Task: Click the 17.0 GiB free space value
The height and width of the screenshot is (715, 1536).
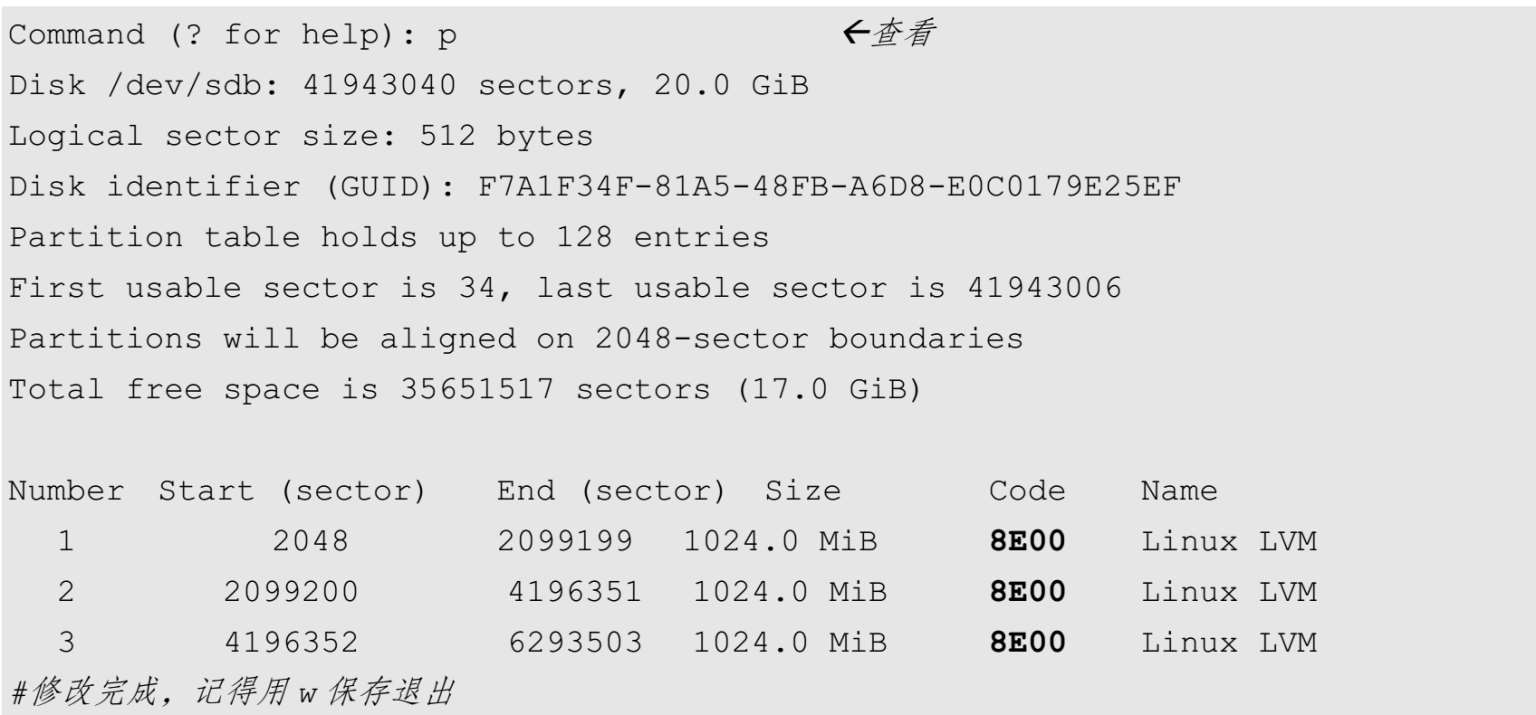Action: [829, 390]
